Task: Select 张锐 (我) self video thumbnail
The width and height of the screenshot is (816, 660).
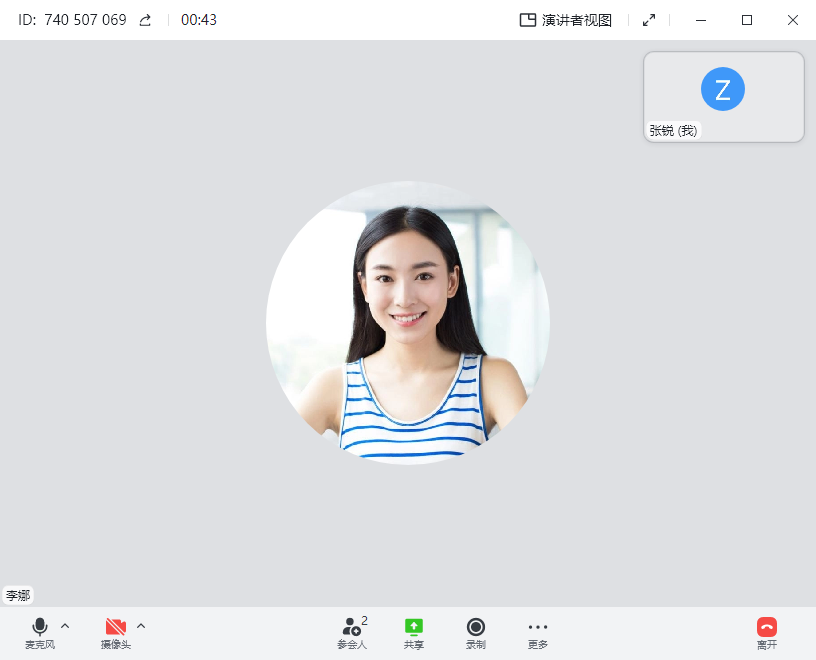Action: [x=724, y=97]
